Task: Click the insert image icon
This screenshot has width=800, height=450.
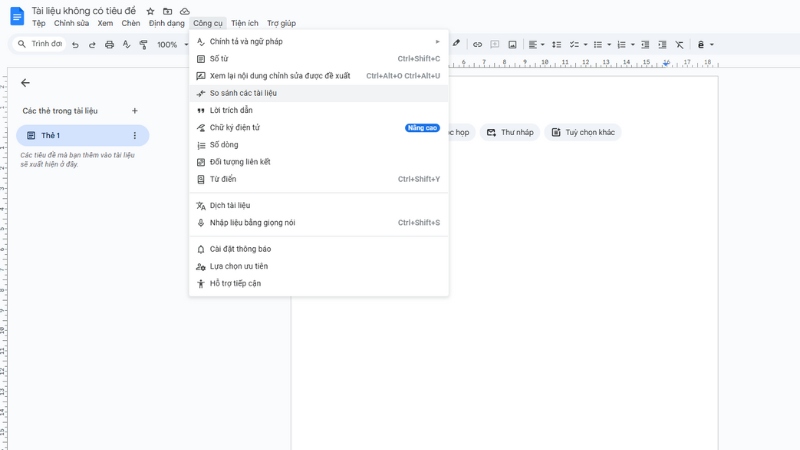Action: 512,45
